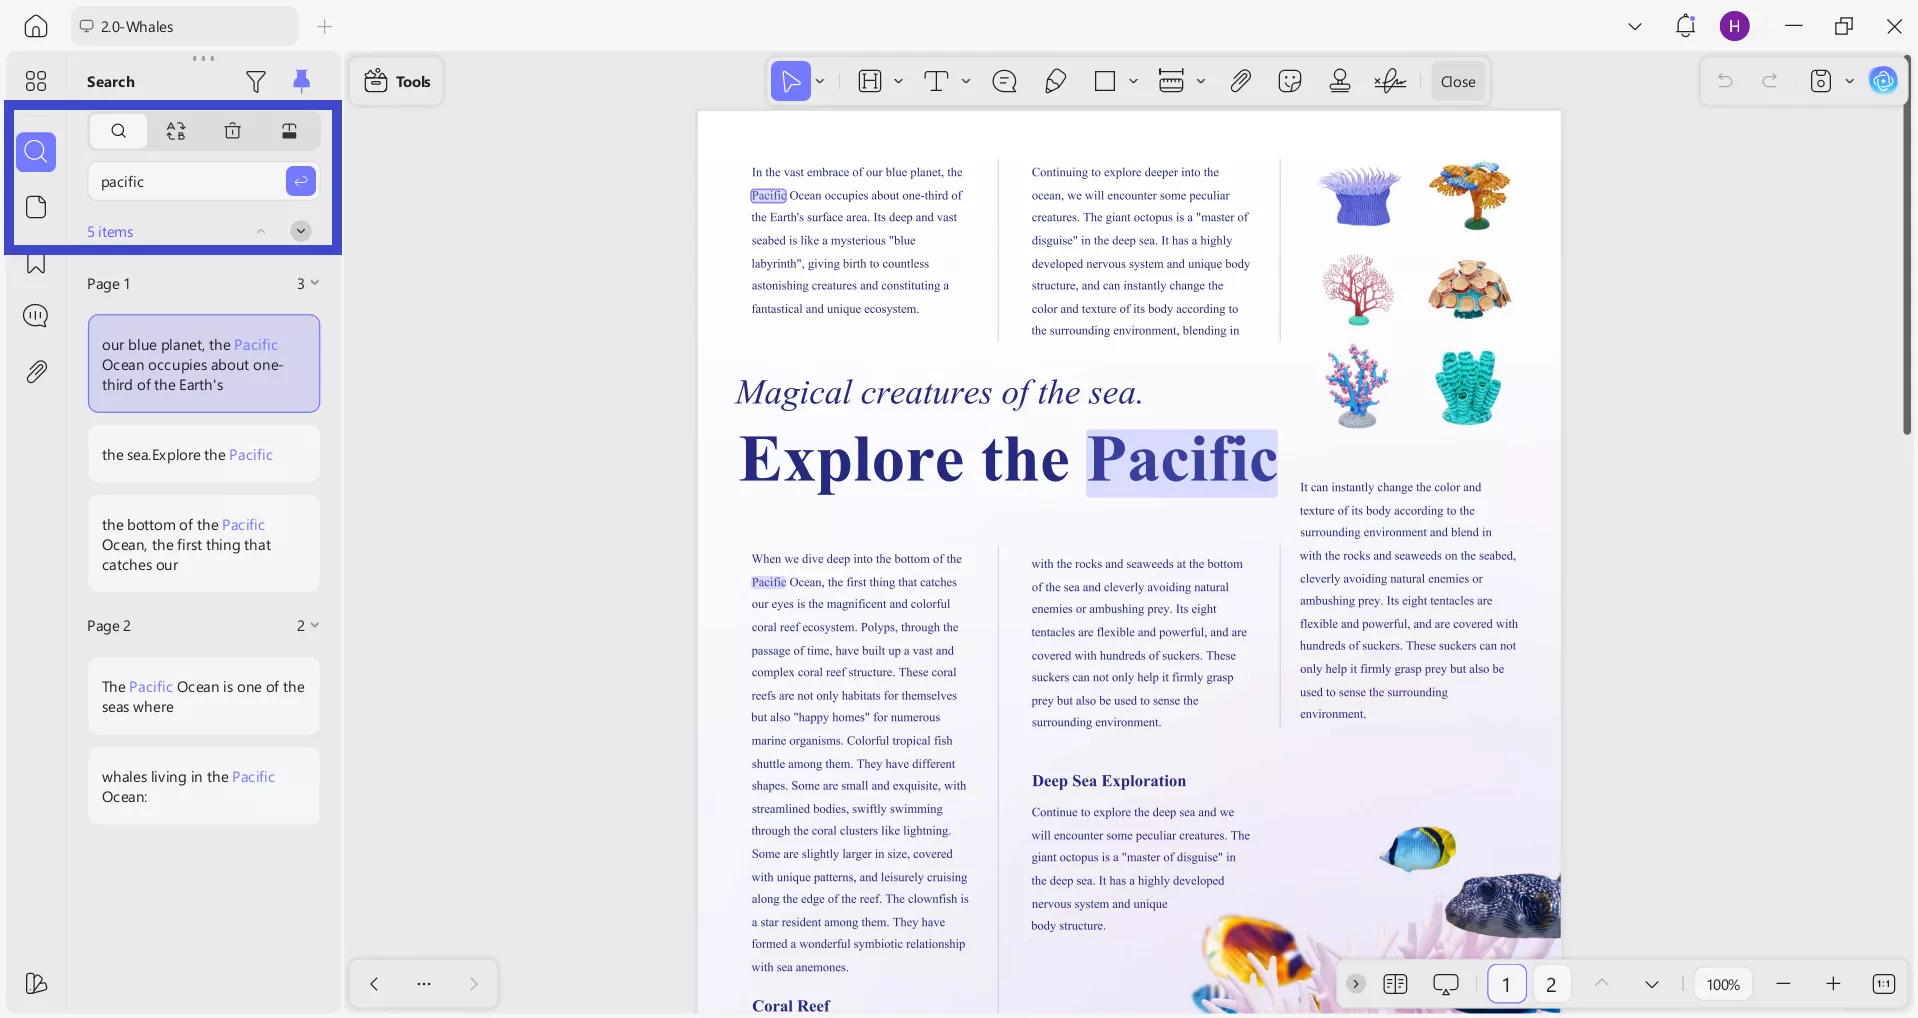The width and height of the screenshot is (1918, 1018).
Task: Select the pencil drawing tool
Action: coord(1055,82)
